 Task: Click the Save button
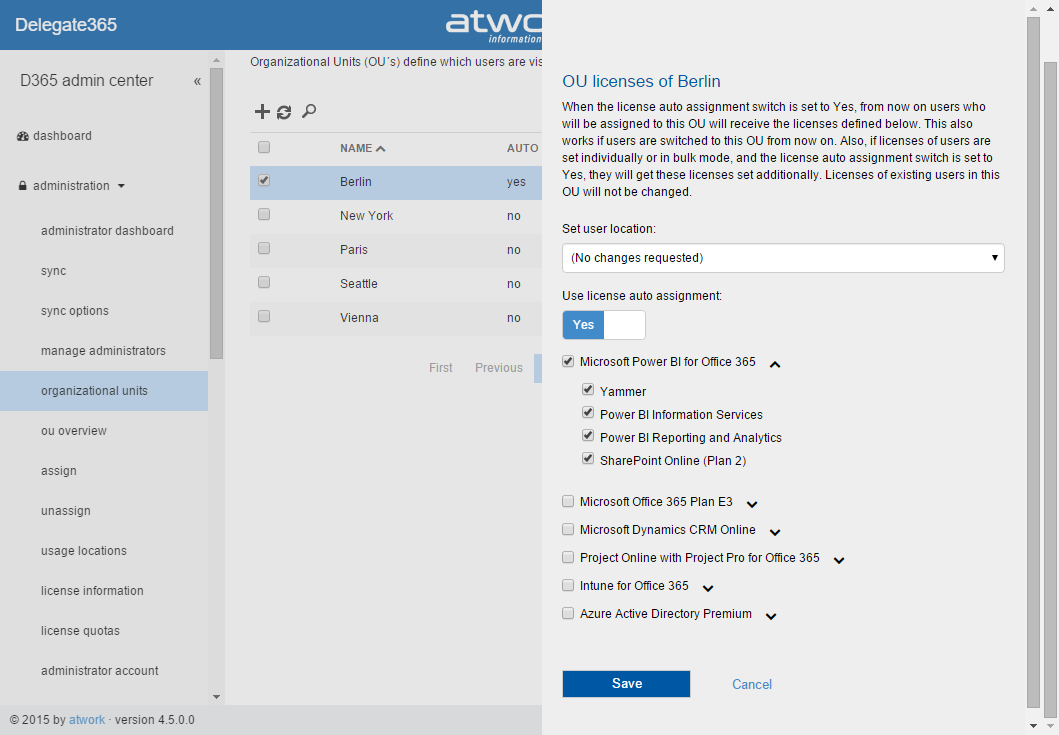coord(626,684)
